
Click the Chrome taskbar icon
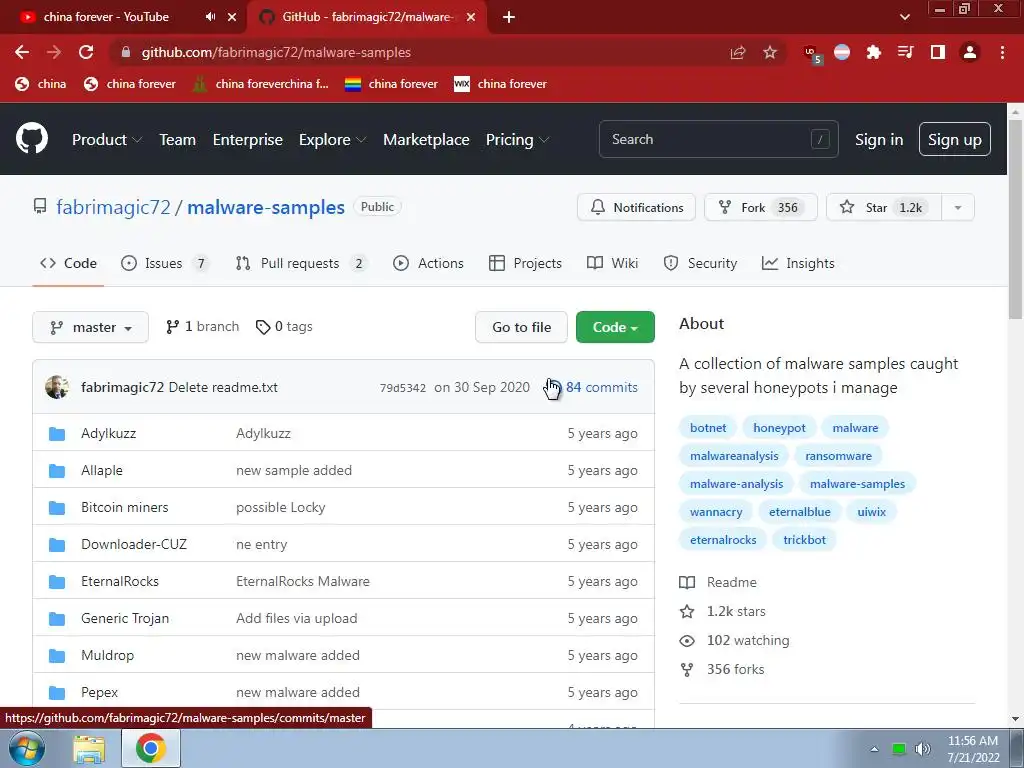pyautogui.click(x=151, y=748)
